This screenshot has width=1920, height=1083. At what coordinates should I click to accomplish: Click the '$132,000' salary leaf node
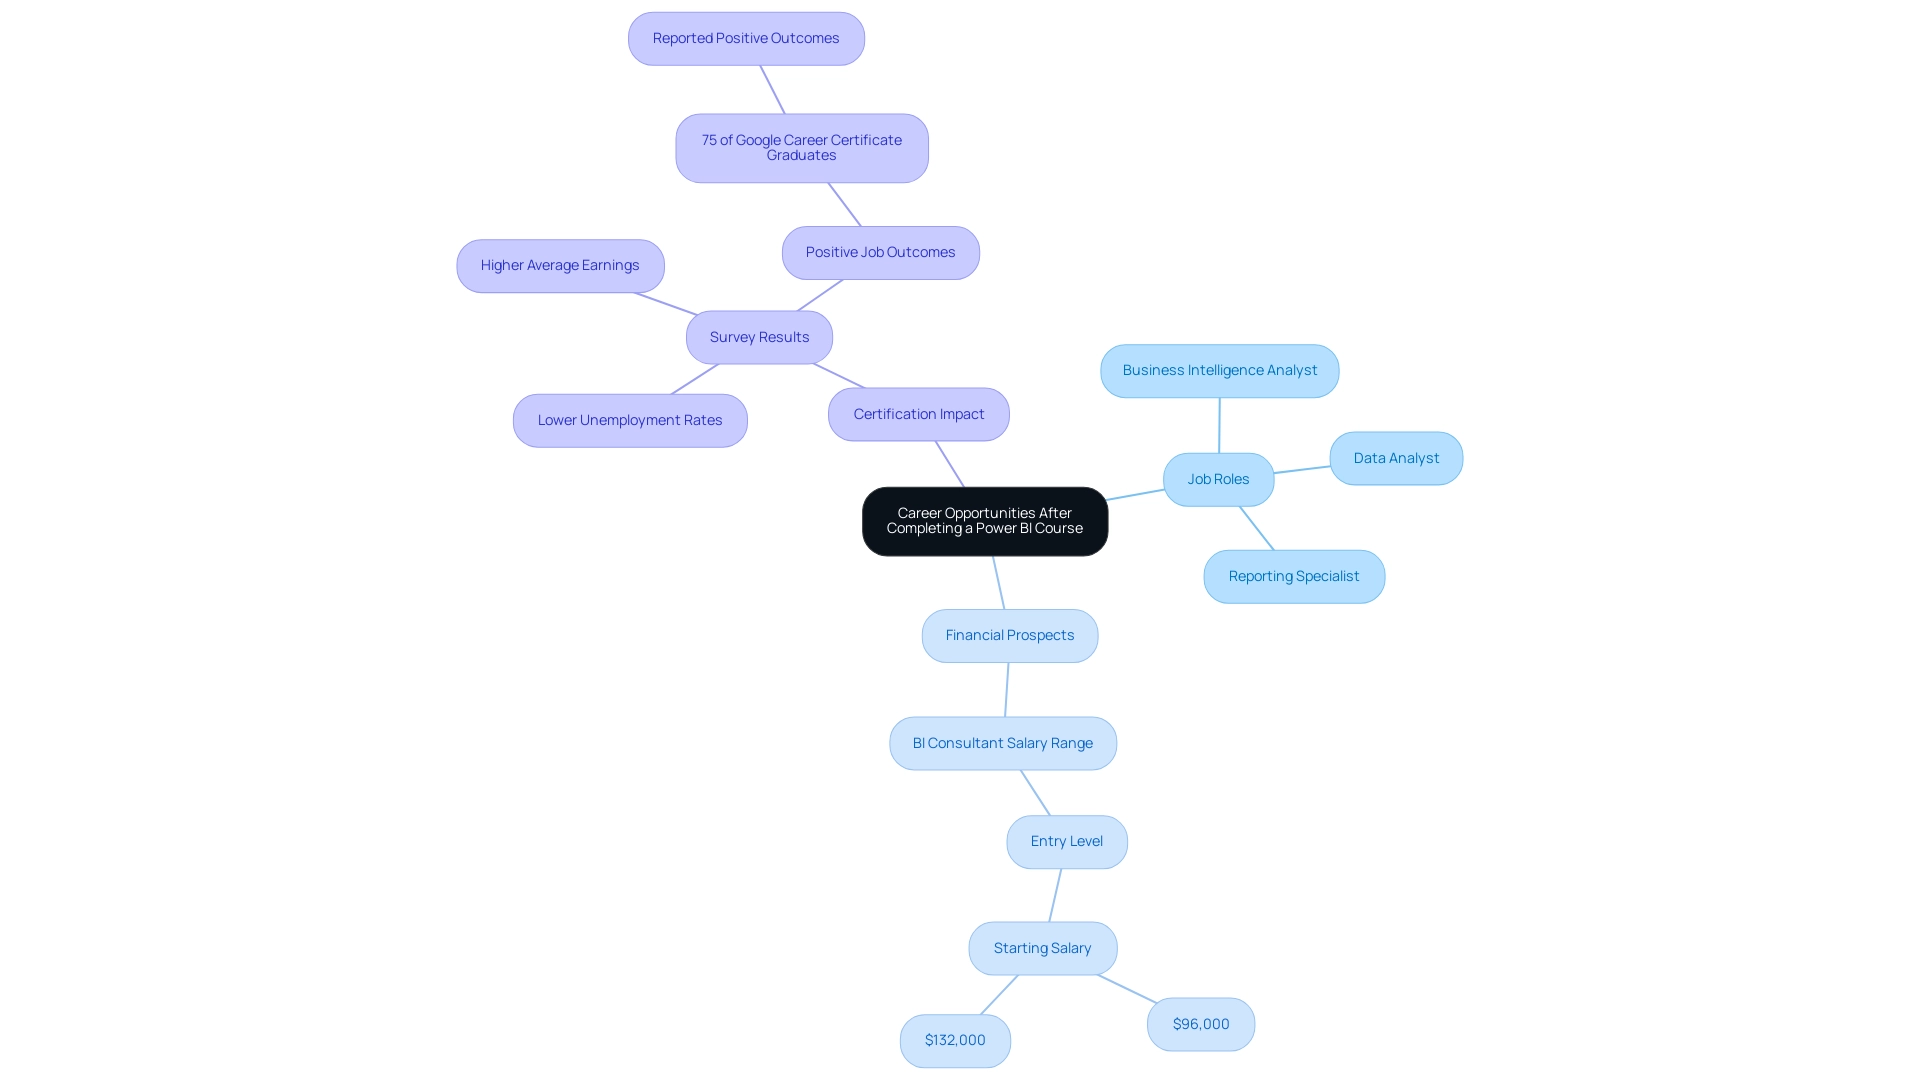click(x=953, y=1041)
